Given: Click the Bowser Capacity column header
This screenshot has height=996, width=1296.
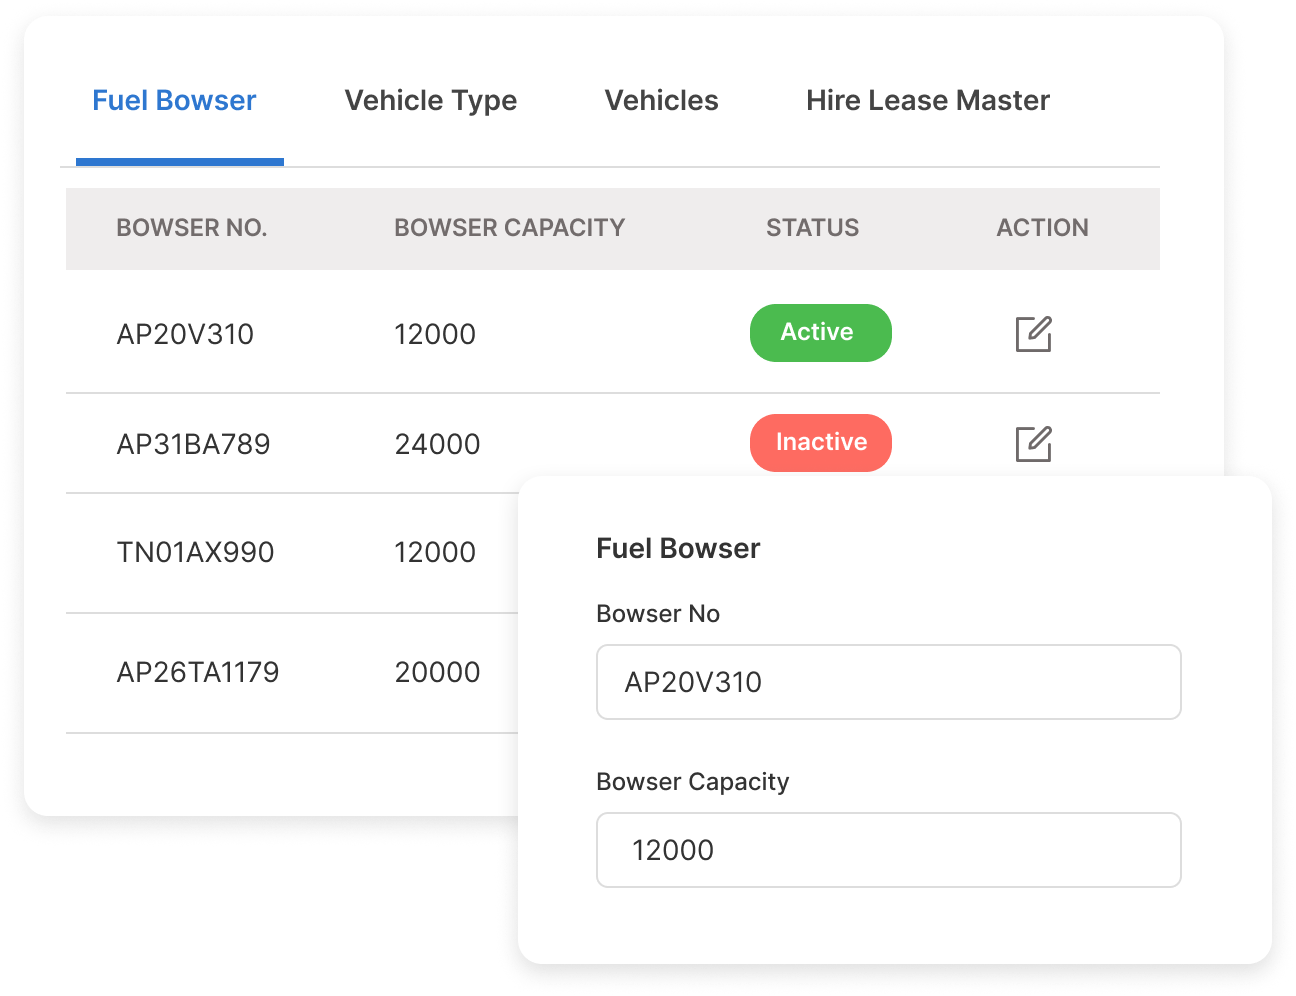Looking at the screenshot, I should 509,228.
